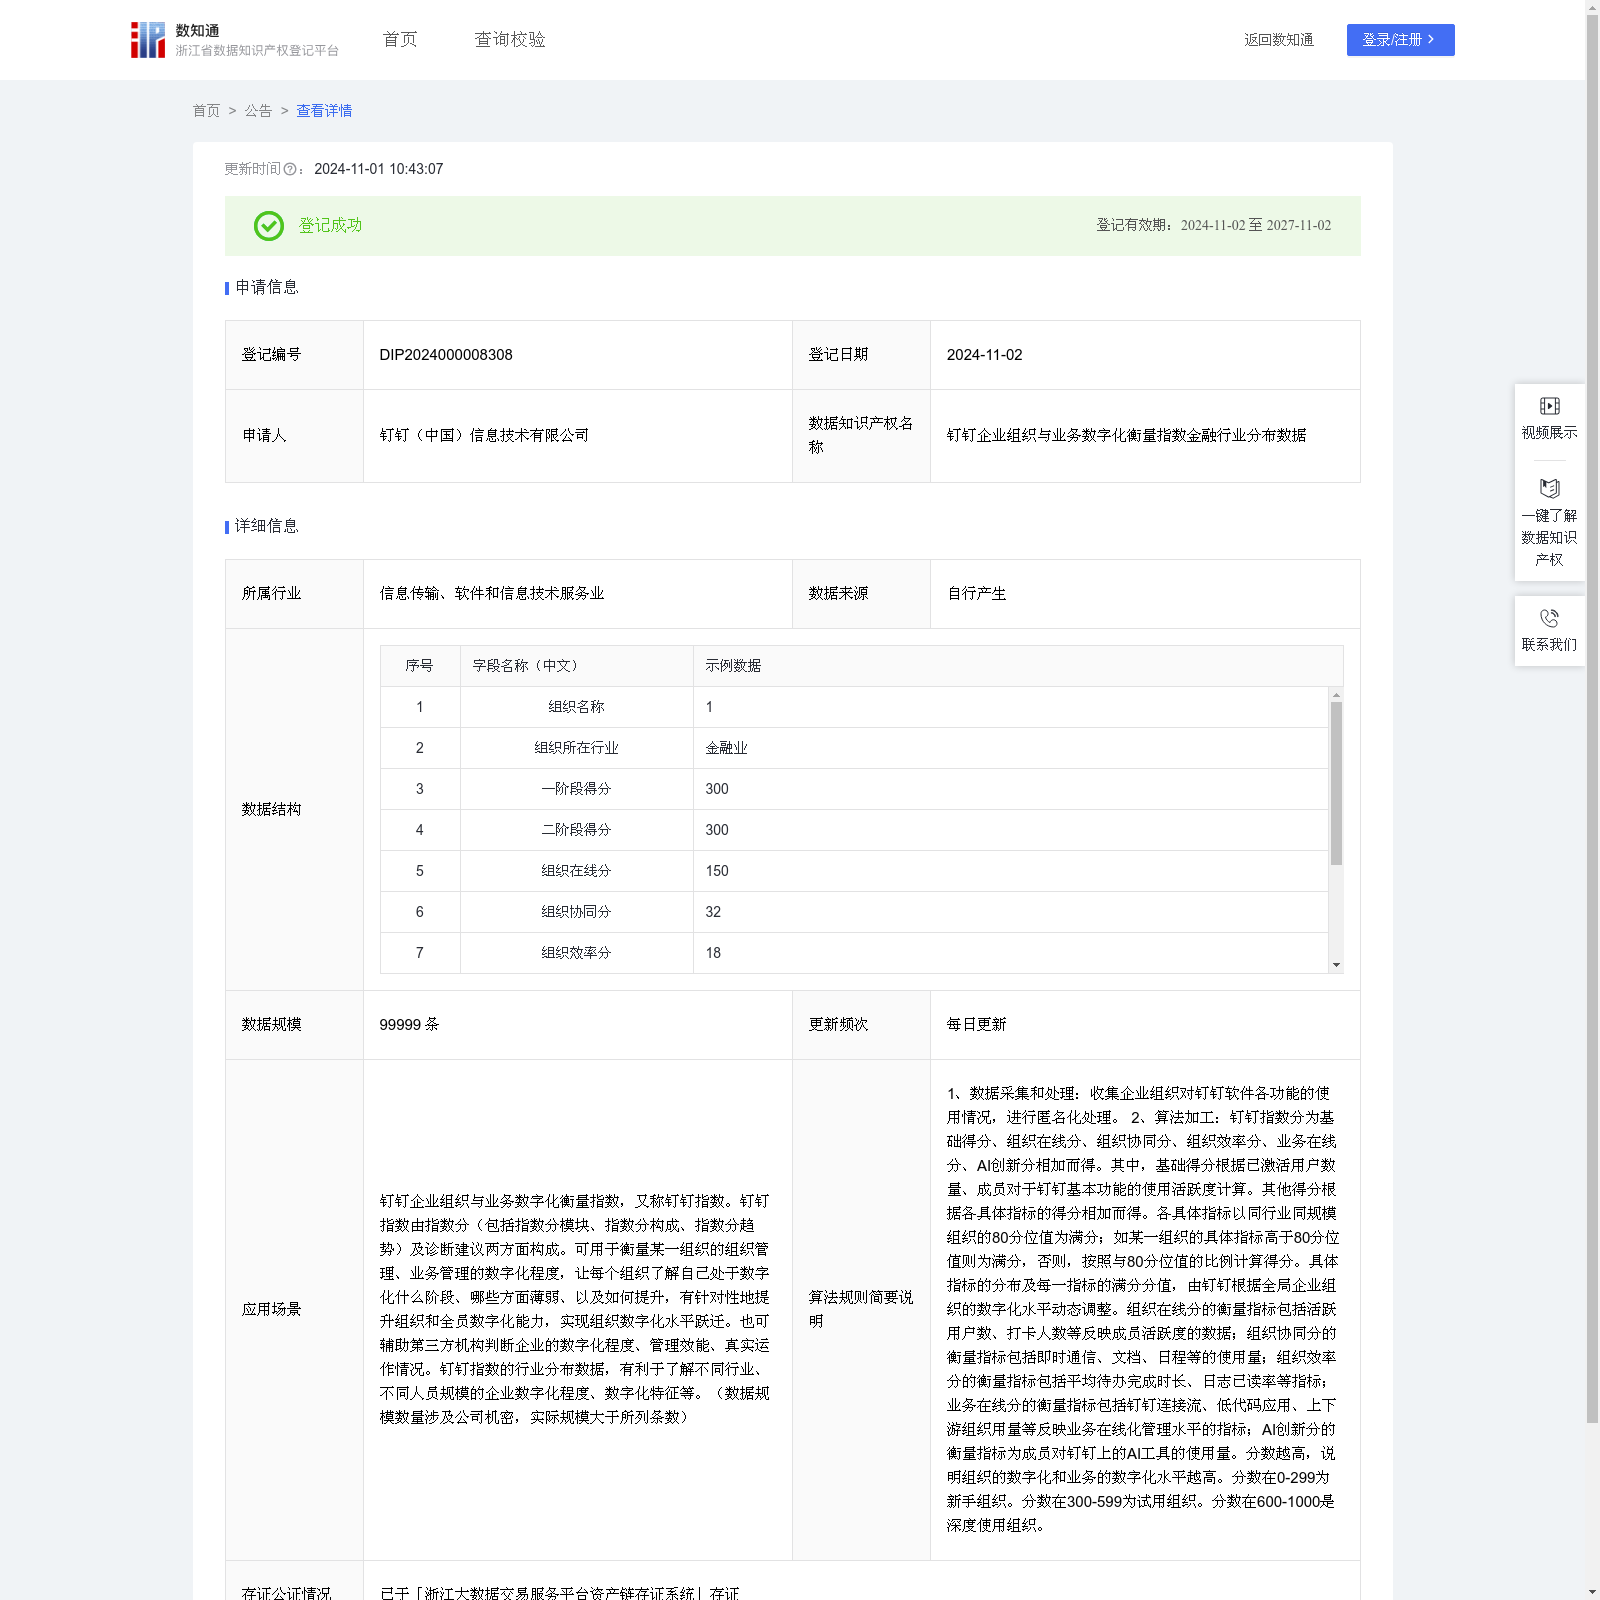Click the 每日更新 frequency value
The height and width of the screenshot is (1600, 1600).
[976, 1025]
